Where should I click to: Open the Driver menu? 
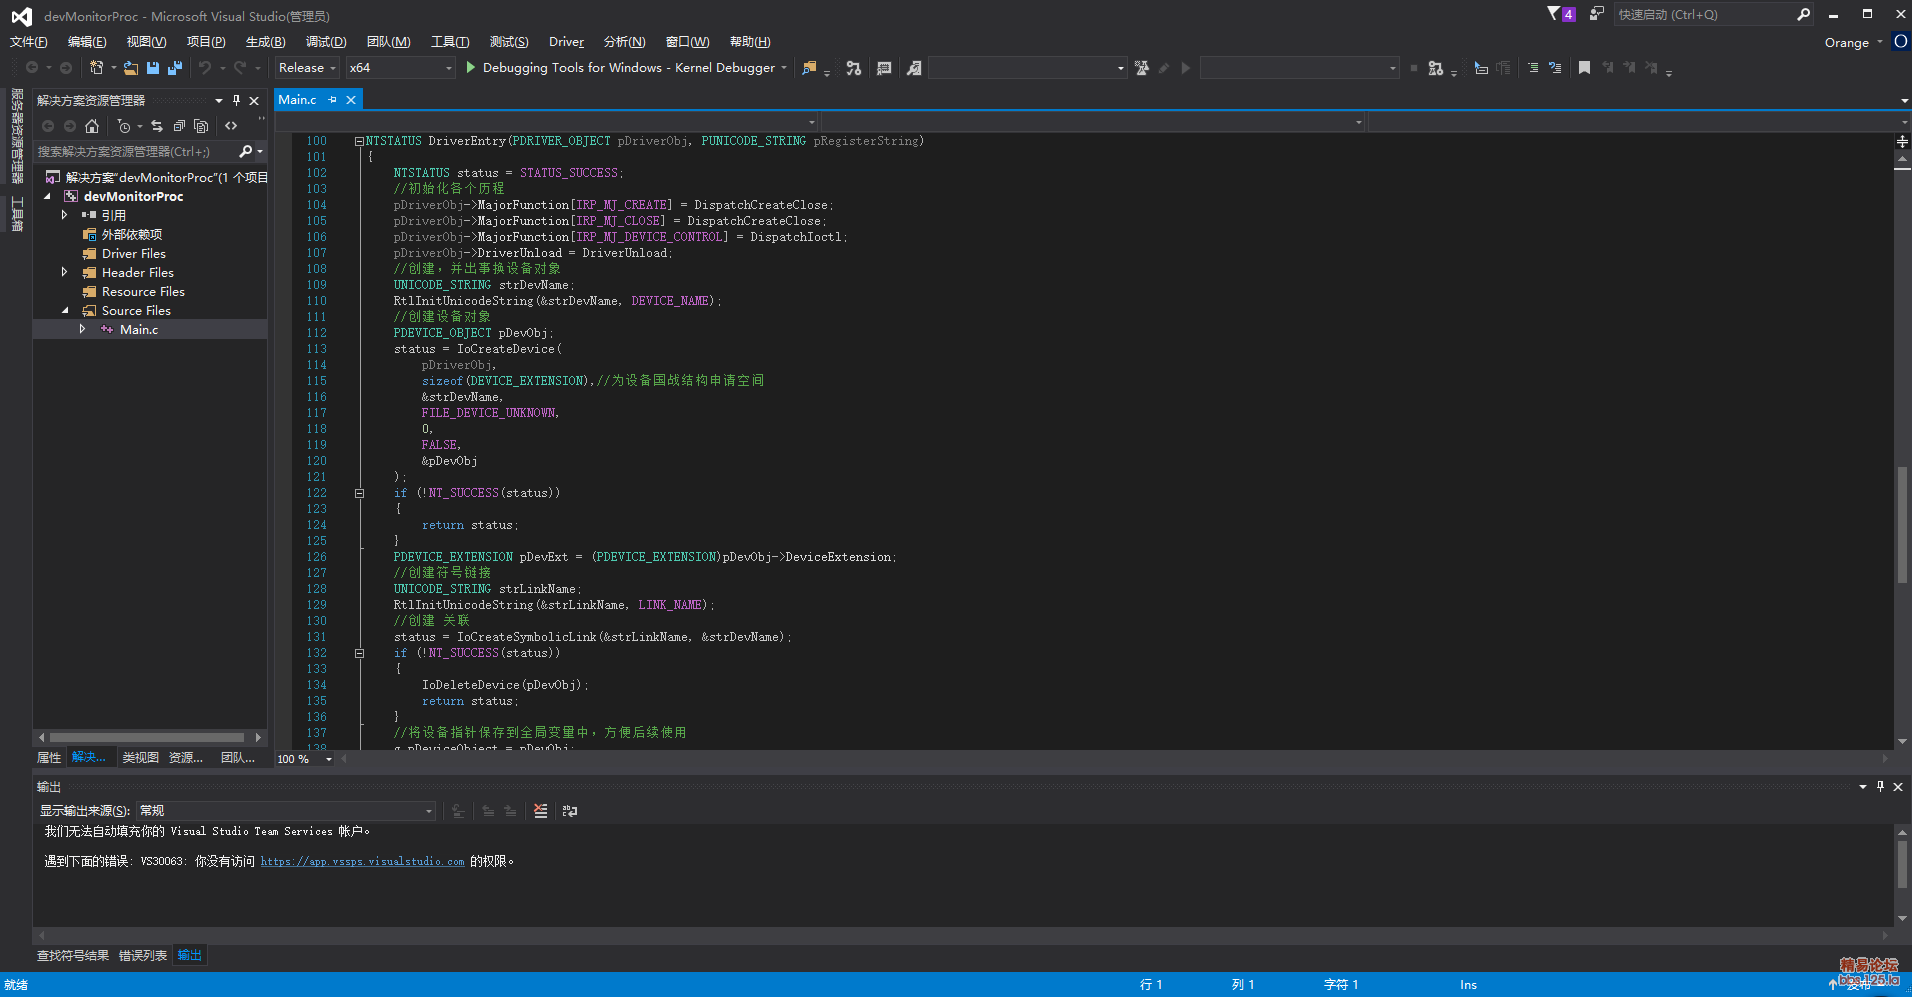click(566, 42)
